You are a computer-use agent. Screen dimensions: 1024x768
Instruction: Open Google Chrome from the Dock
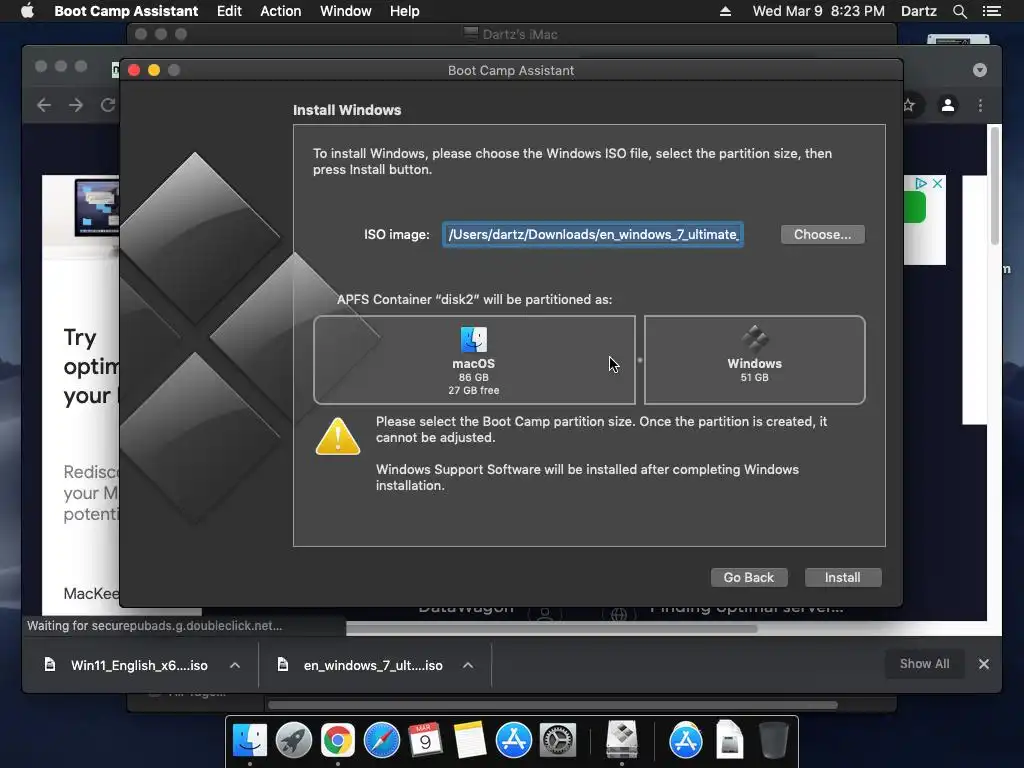point(337,741)
